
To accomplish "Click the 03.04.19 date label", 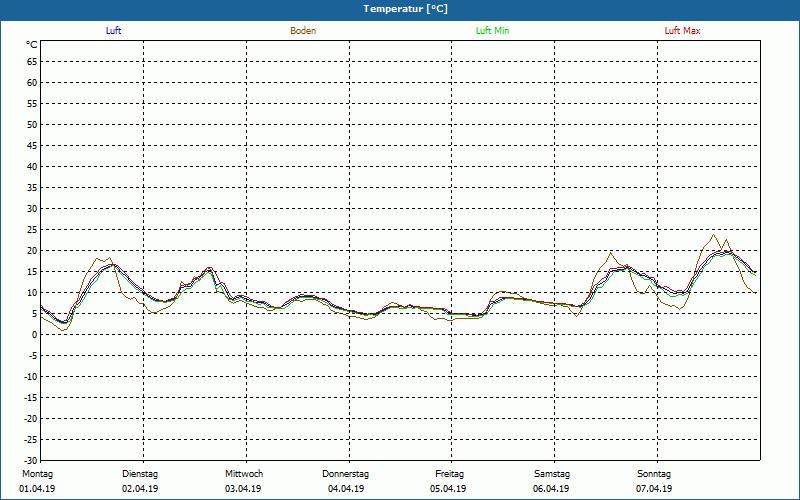I will (x=243, y=489).
